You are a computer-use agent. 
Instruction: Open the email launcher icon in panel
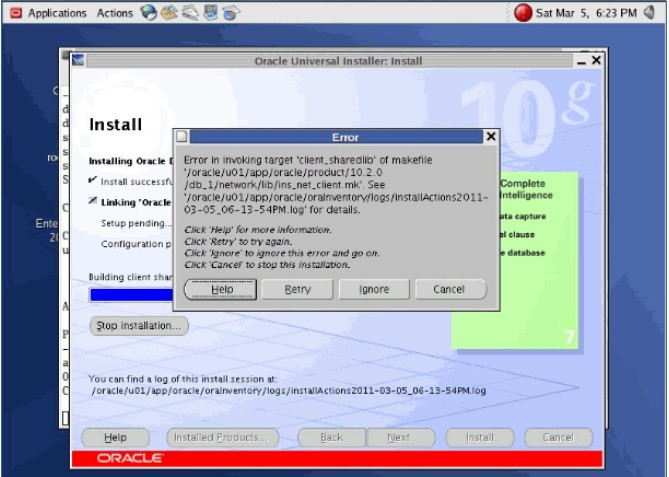click(169, 13)
